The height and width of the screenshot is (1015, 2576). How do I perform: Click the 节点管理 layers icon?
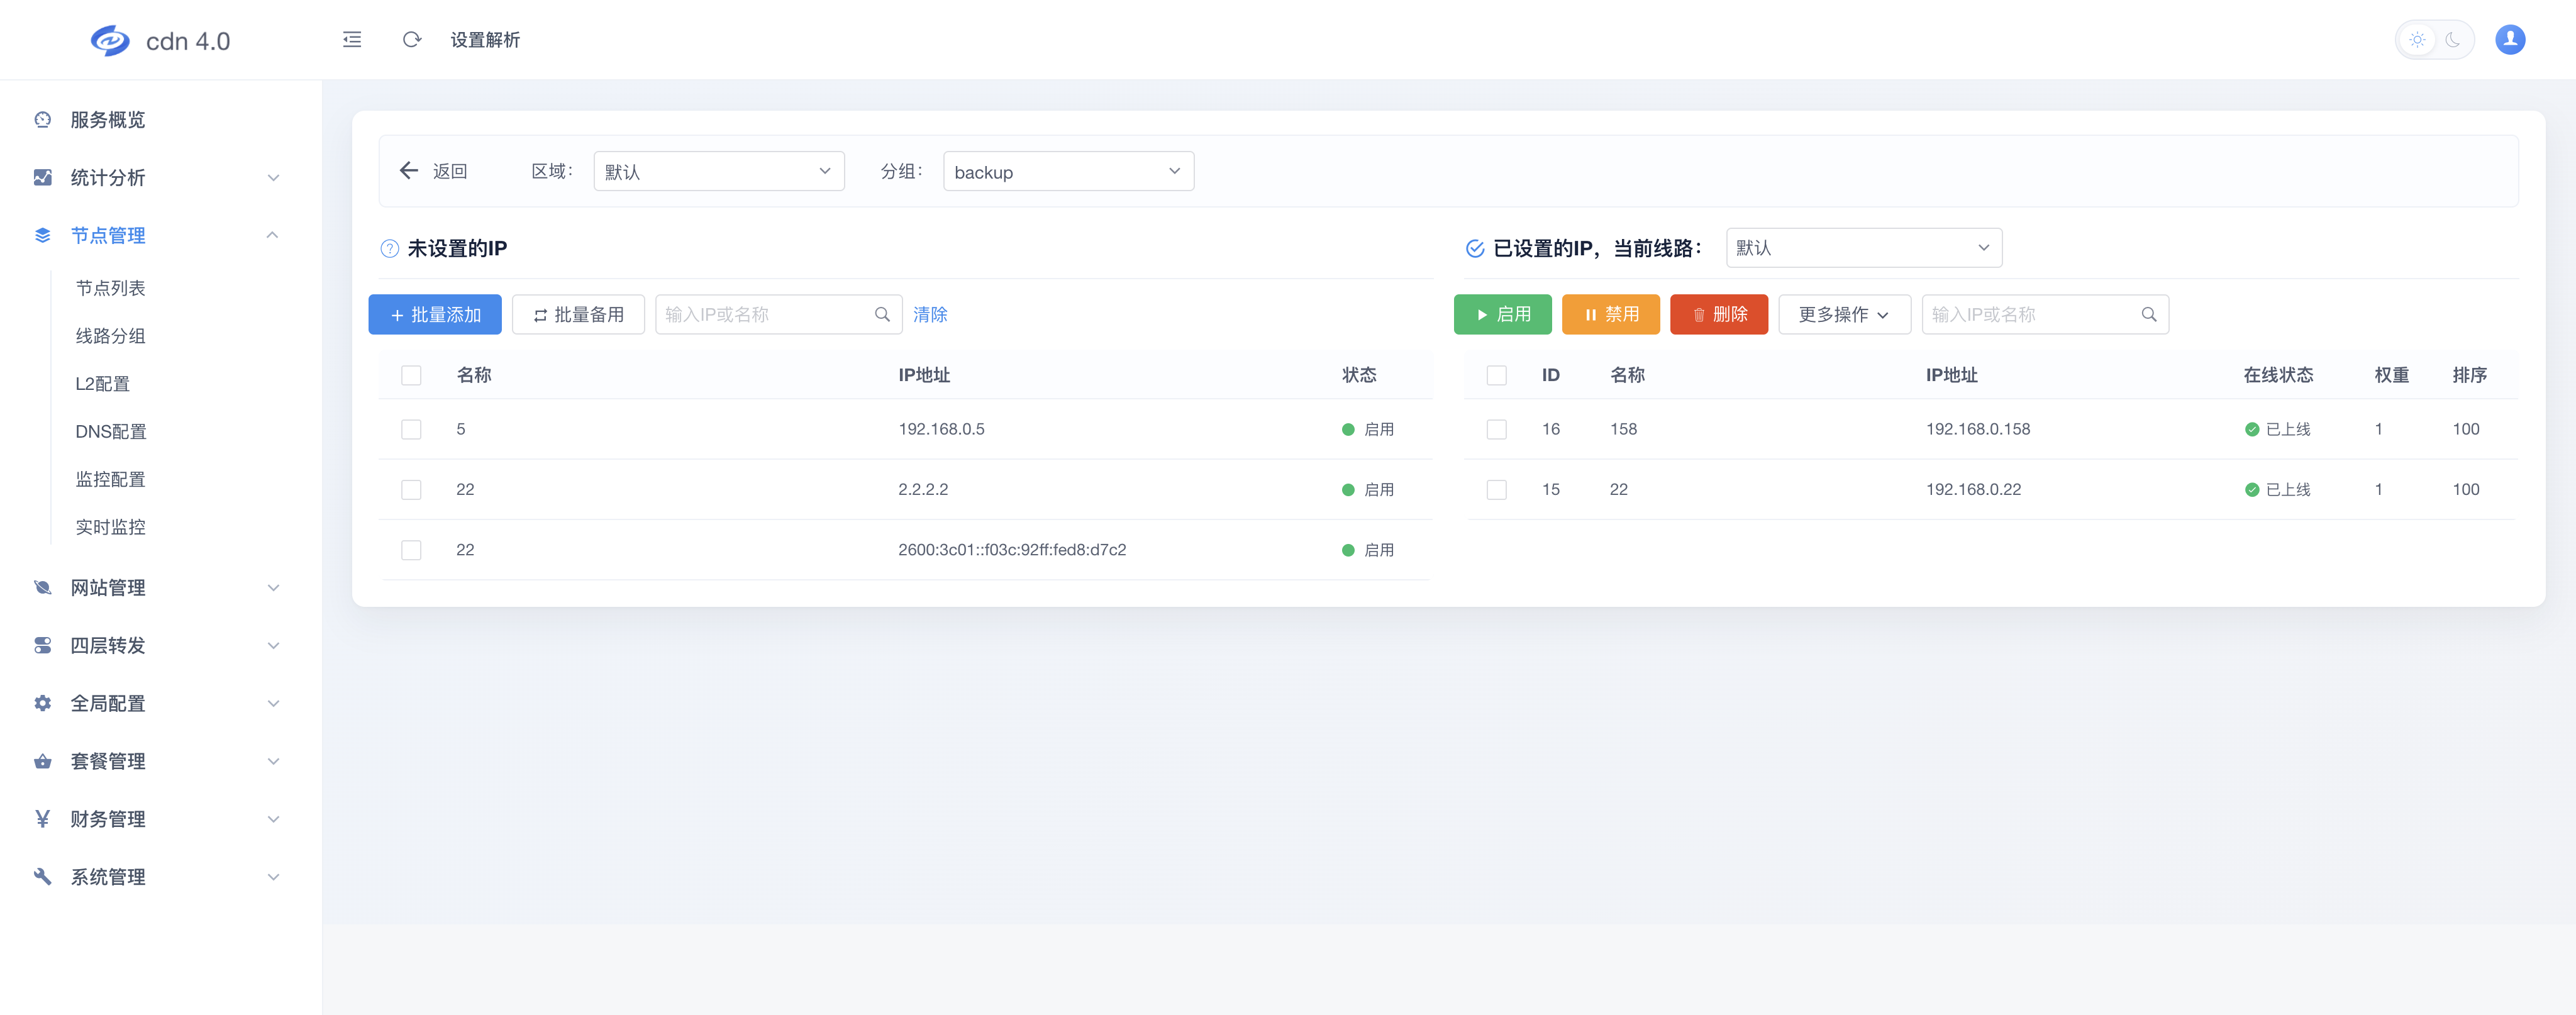[42, 235]
